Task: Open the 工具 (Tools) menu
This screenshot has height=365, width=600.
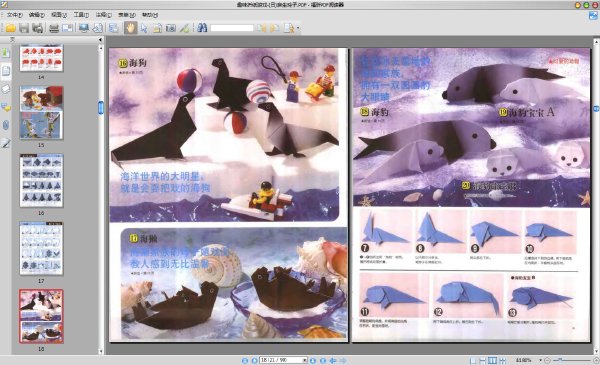Action: coord(81,15)
